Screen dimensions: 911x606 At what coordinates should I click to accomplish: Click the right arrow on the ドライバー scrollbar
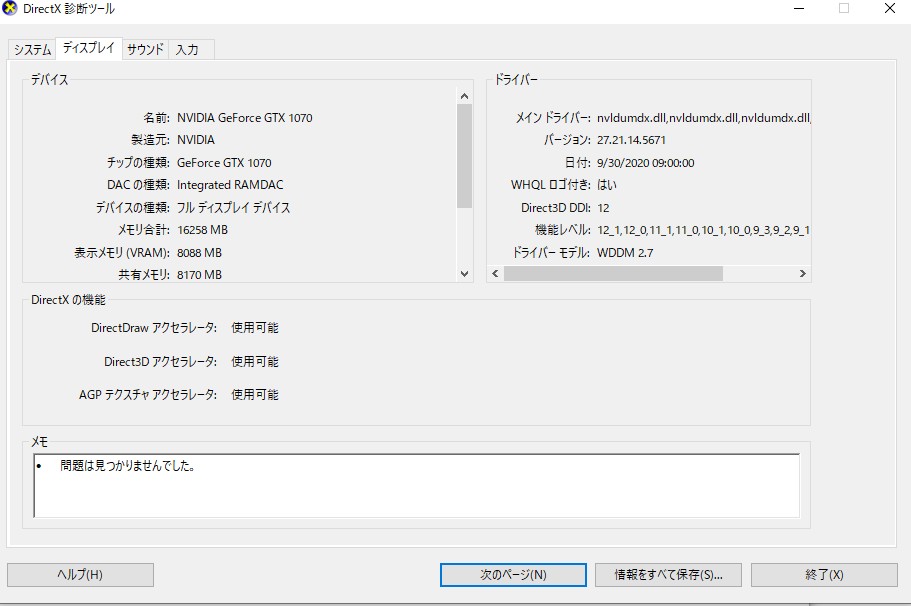pos(801,272)
